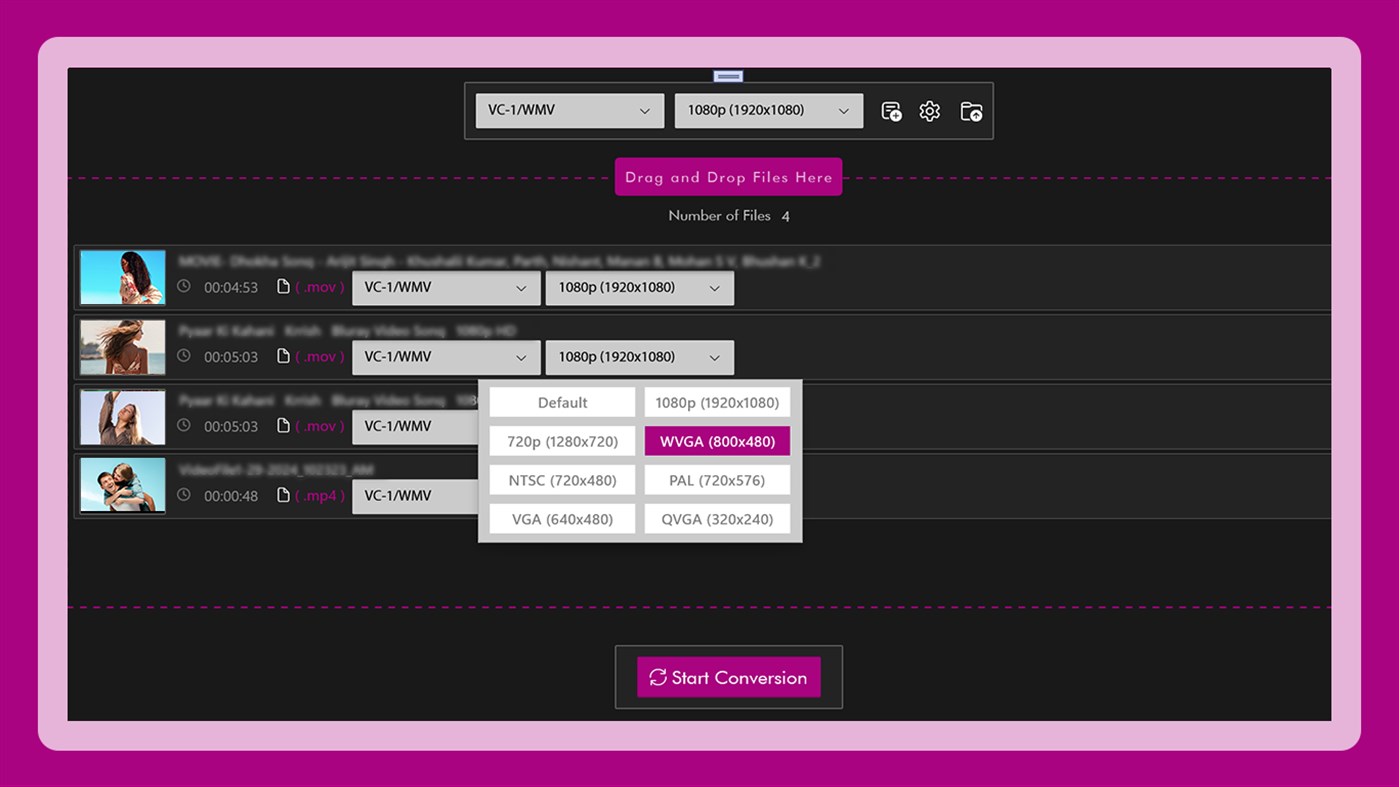Select VGA (640x480) resolution
This screenshot has width=1399, height=787.
click(561, 518)
